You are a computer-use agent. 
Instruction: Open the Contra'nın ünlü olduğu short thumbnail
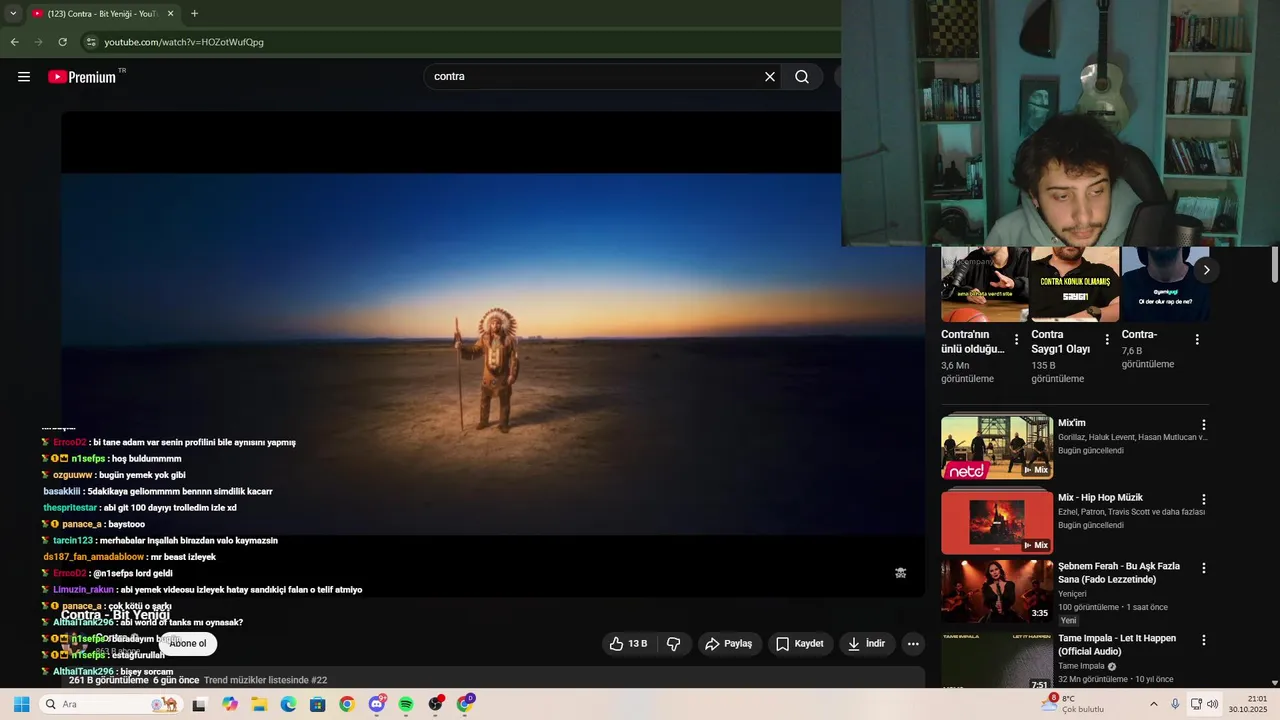tap(984, 284)
